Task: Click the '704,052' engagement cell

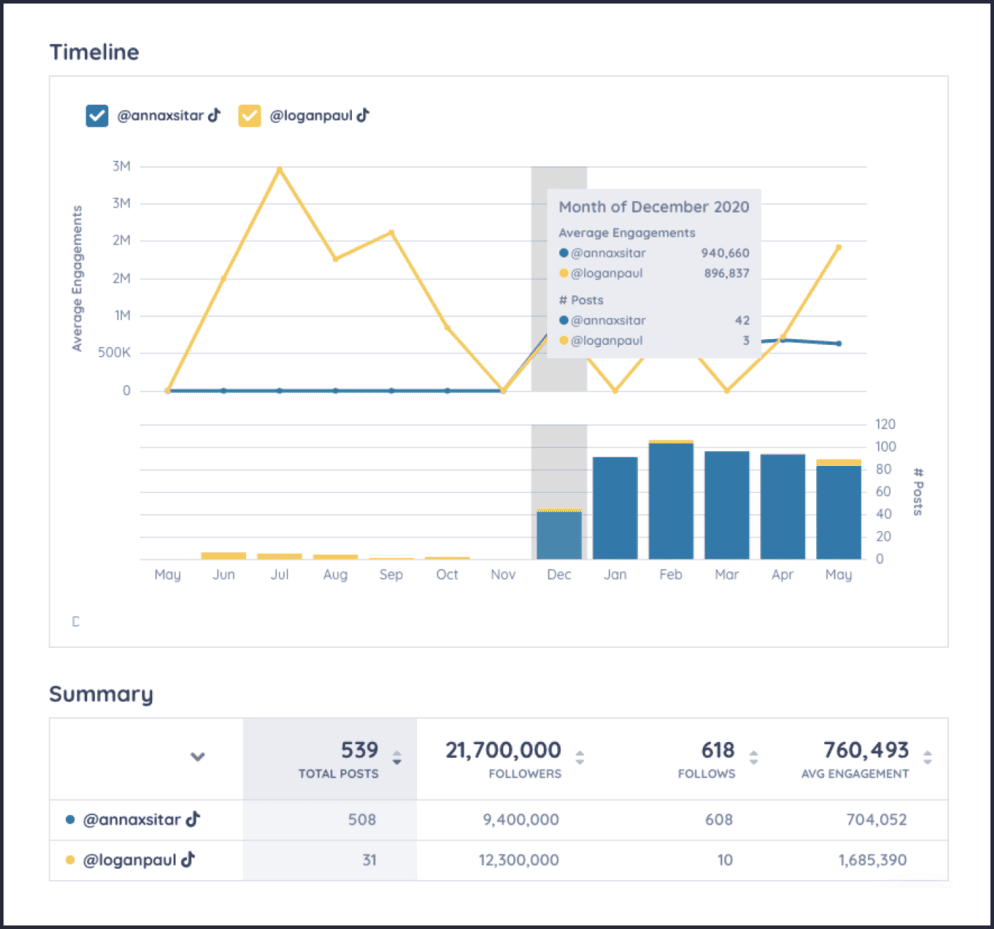Action: pos(877,819)
